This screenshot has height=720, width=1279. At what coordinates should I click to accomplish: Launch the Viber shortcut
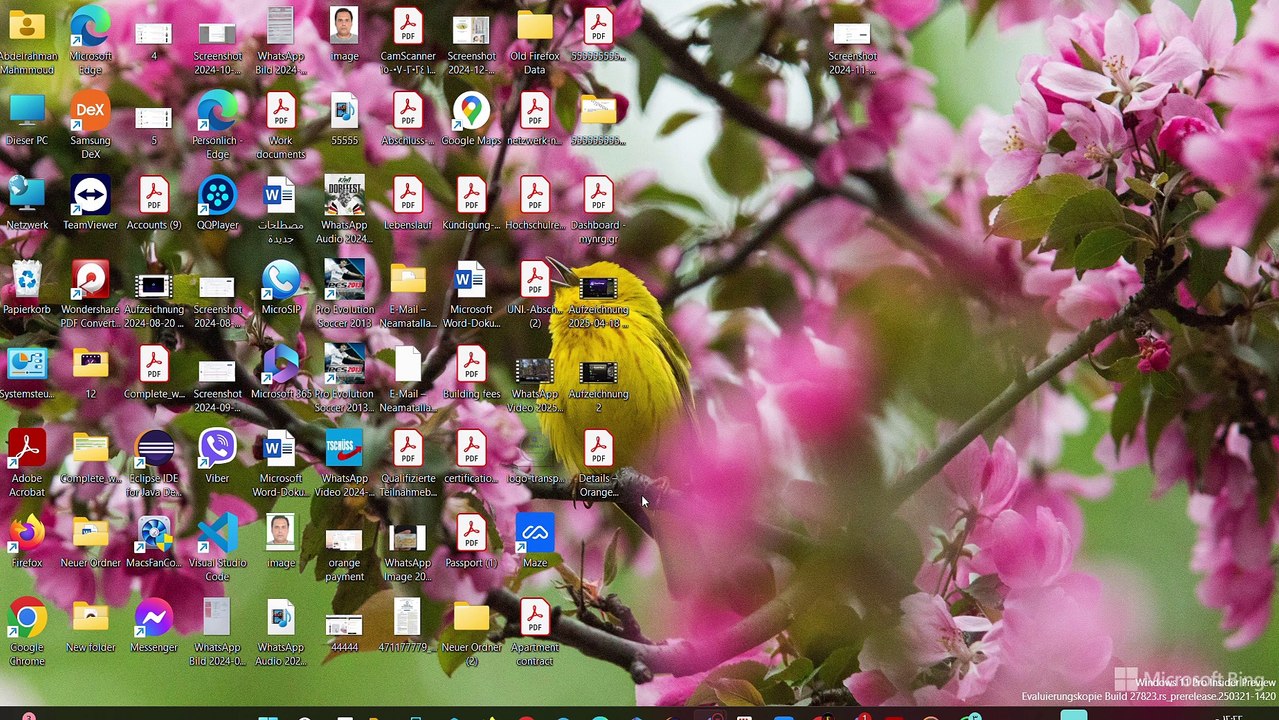coord(217,456)
